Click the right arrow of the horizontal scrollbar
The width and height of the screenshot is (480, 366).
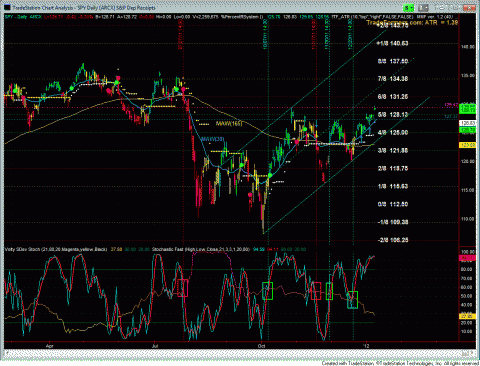pyautogui.click(x=473, y=352)
